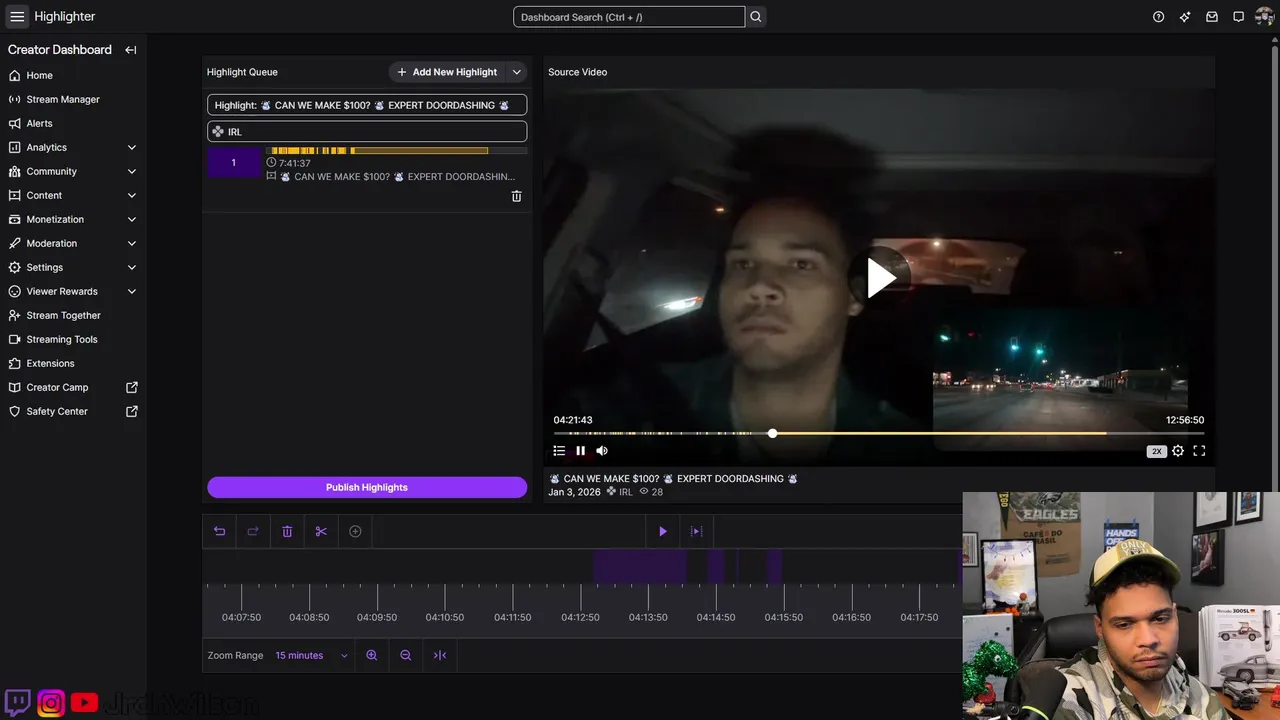This screenshot has width=1280, height=720.
Task: Redo the timeline edit
Action: pyautogui.click(x=253, y=531)
